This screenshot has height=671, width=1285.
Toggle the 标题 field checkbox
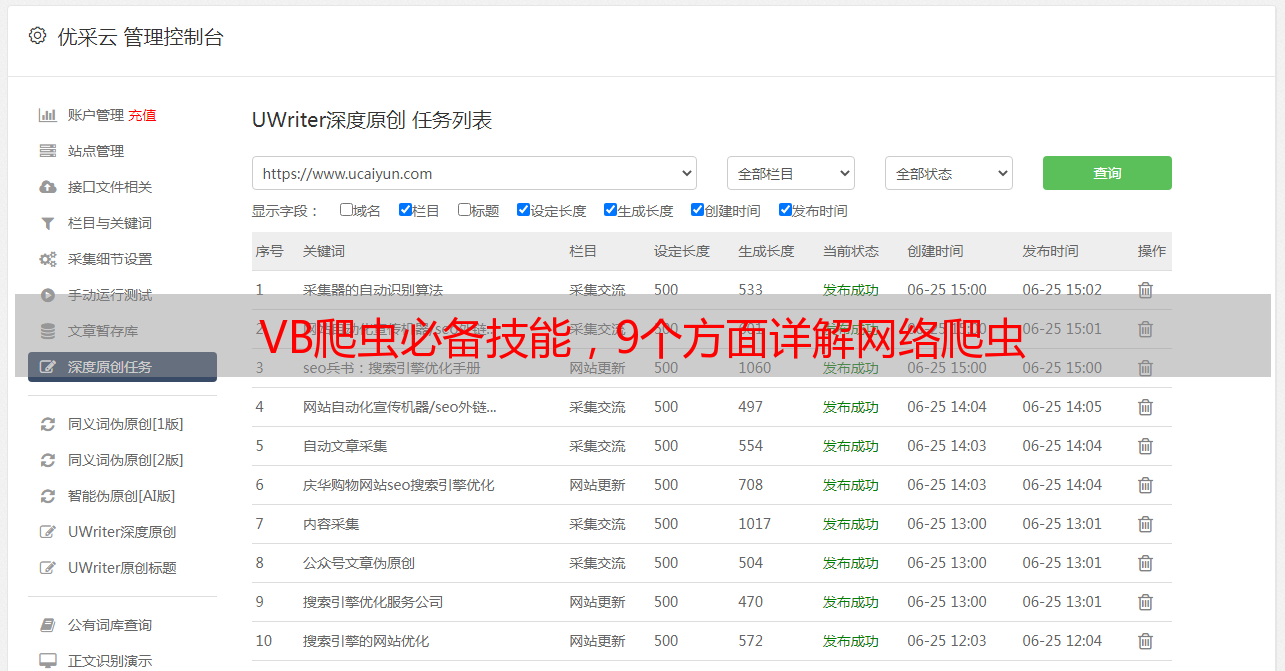pos(464,210)
